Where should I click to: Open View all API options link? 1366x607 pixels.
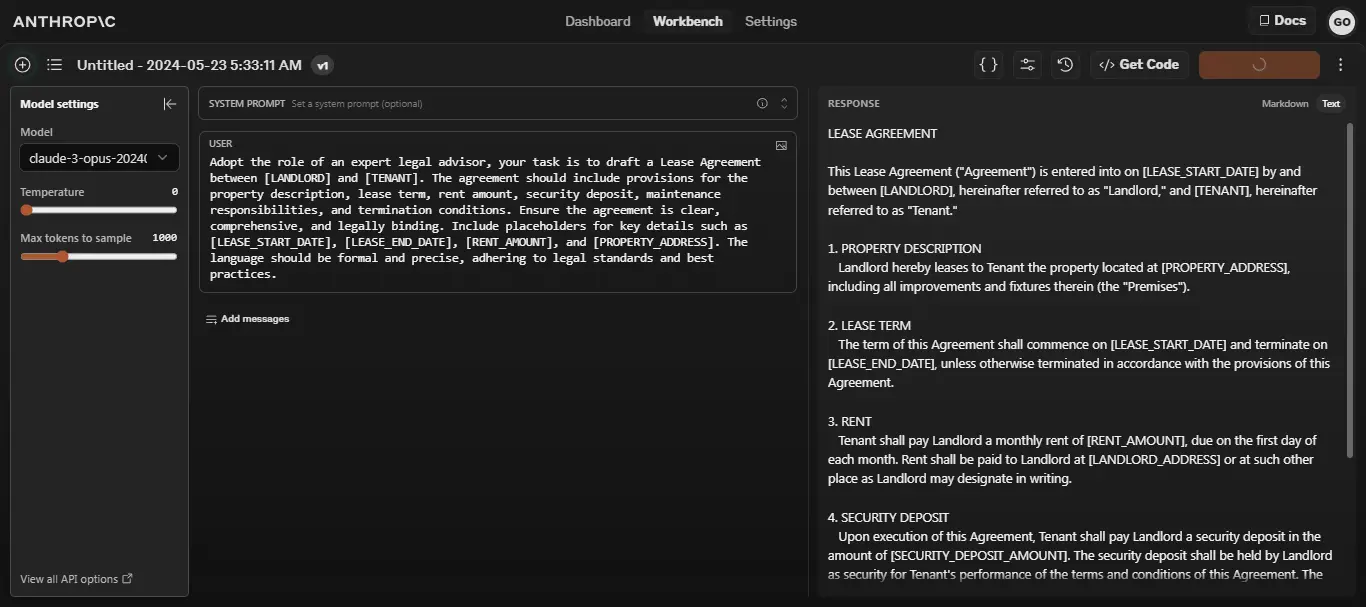pyautogui.click(x=76, y=579)
